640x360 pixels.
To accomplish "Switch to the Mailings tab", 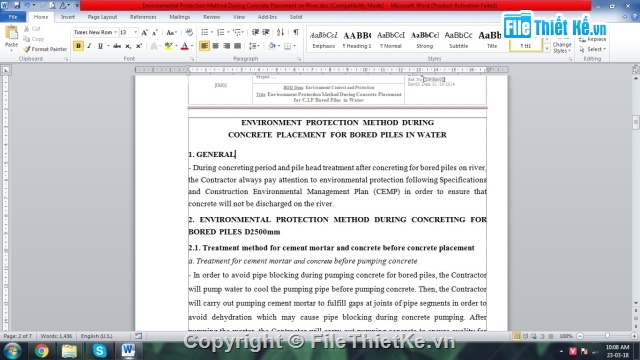I will (x=180, y=17).
